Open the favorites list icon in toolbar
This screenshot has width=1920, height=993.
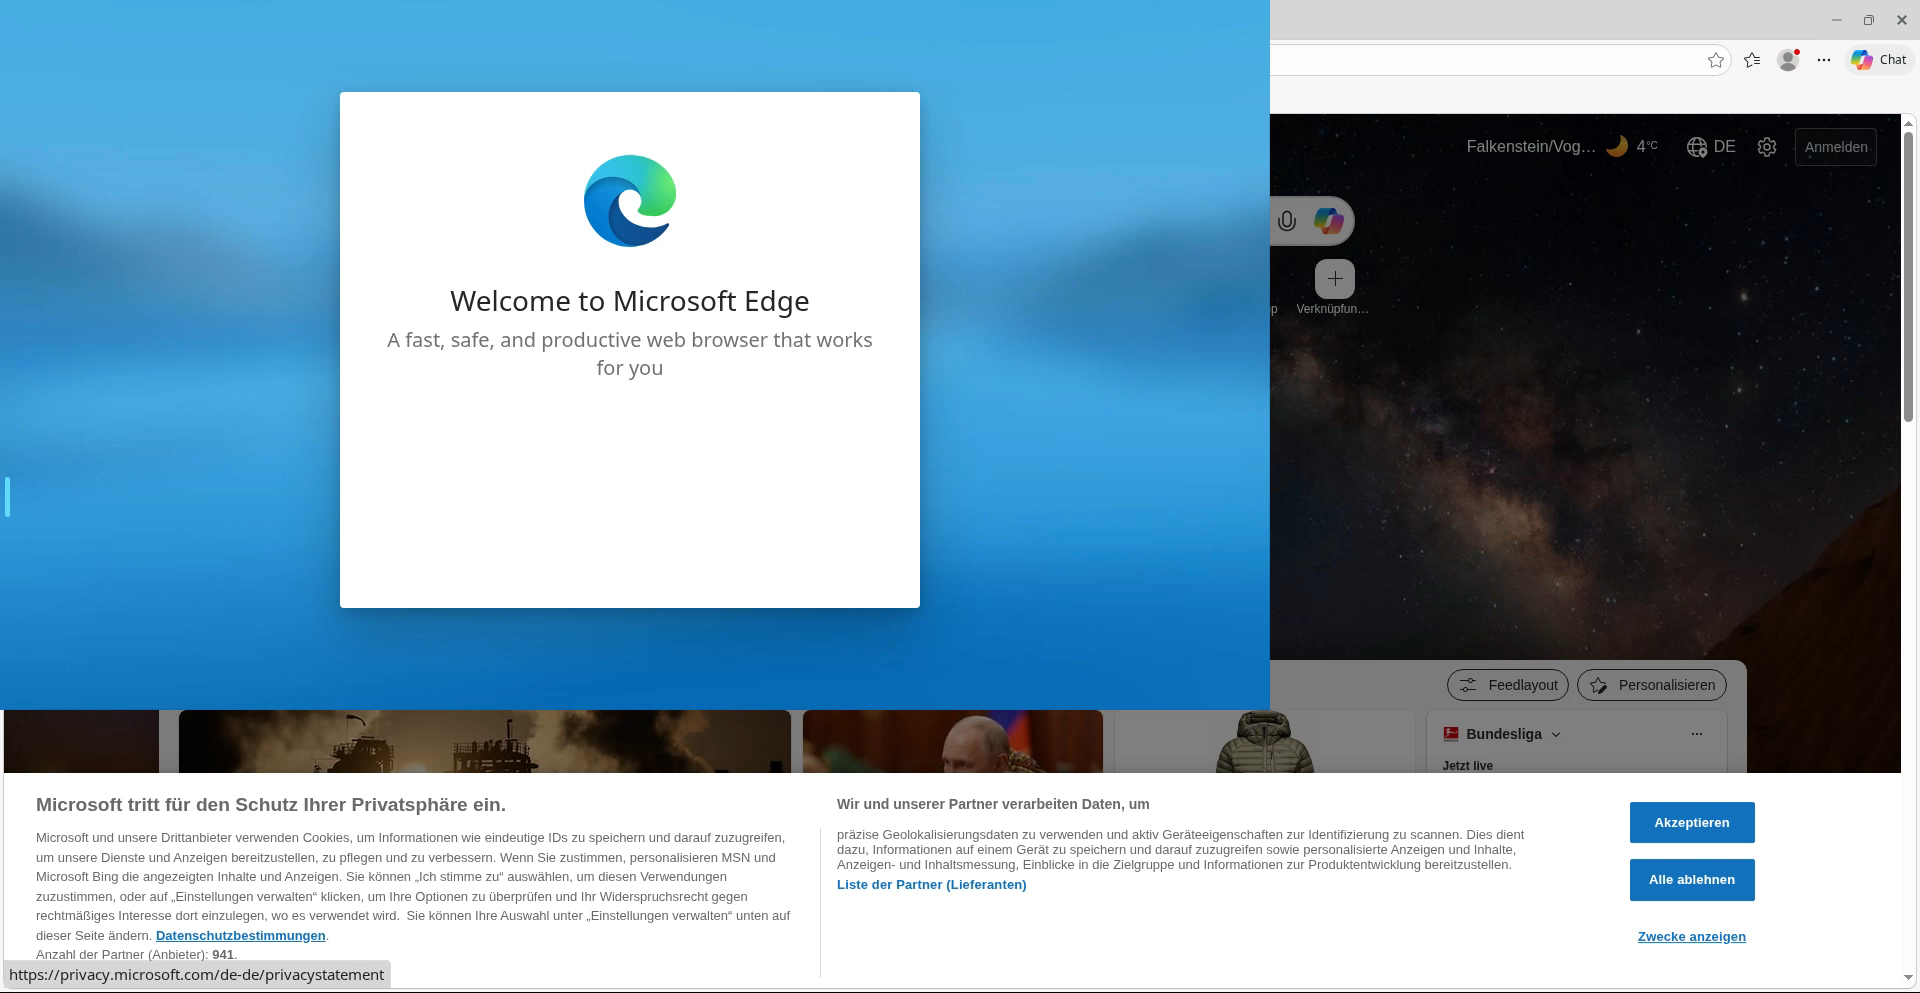point(1752,60)
